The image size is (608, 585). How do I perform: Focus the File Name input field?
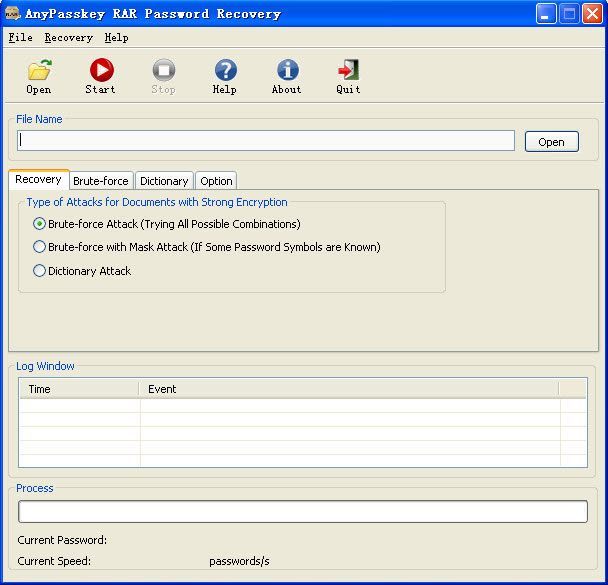(x=266, y=140)
